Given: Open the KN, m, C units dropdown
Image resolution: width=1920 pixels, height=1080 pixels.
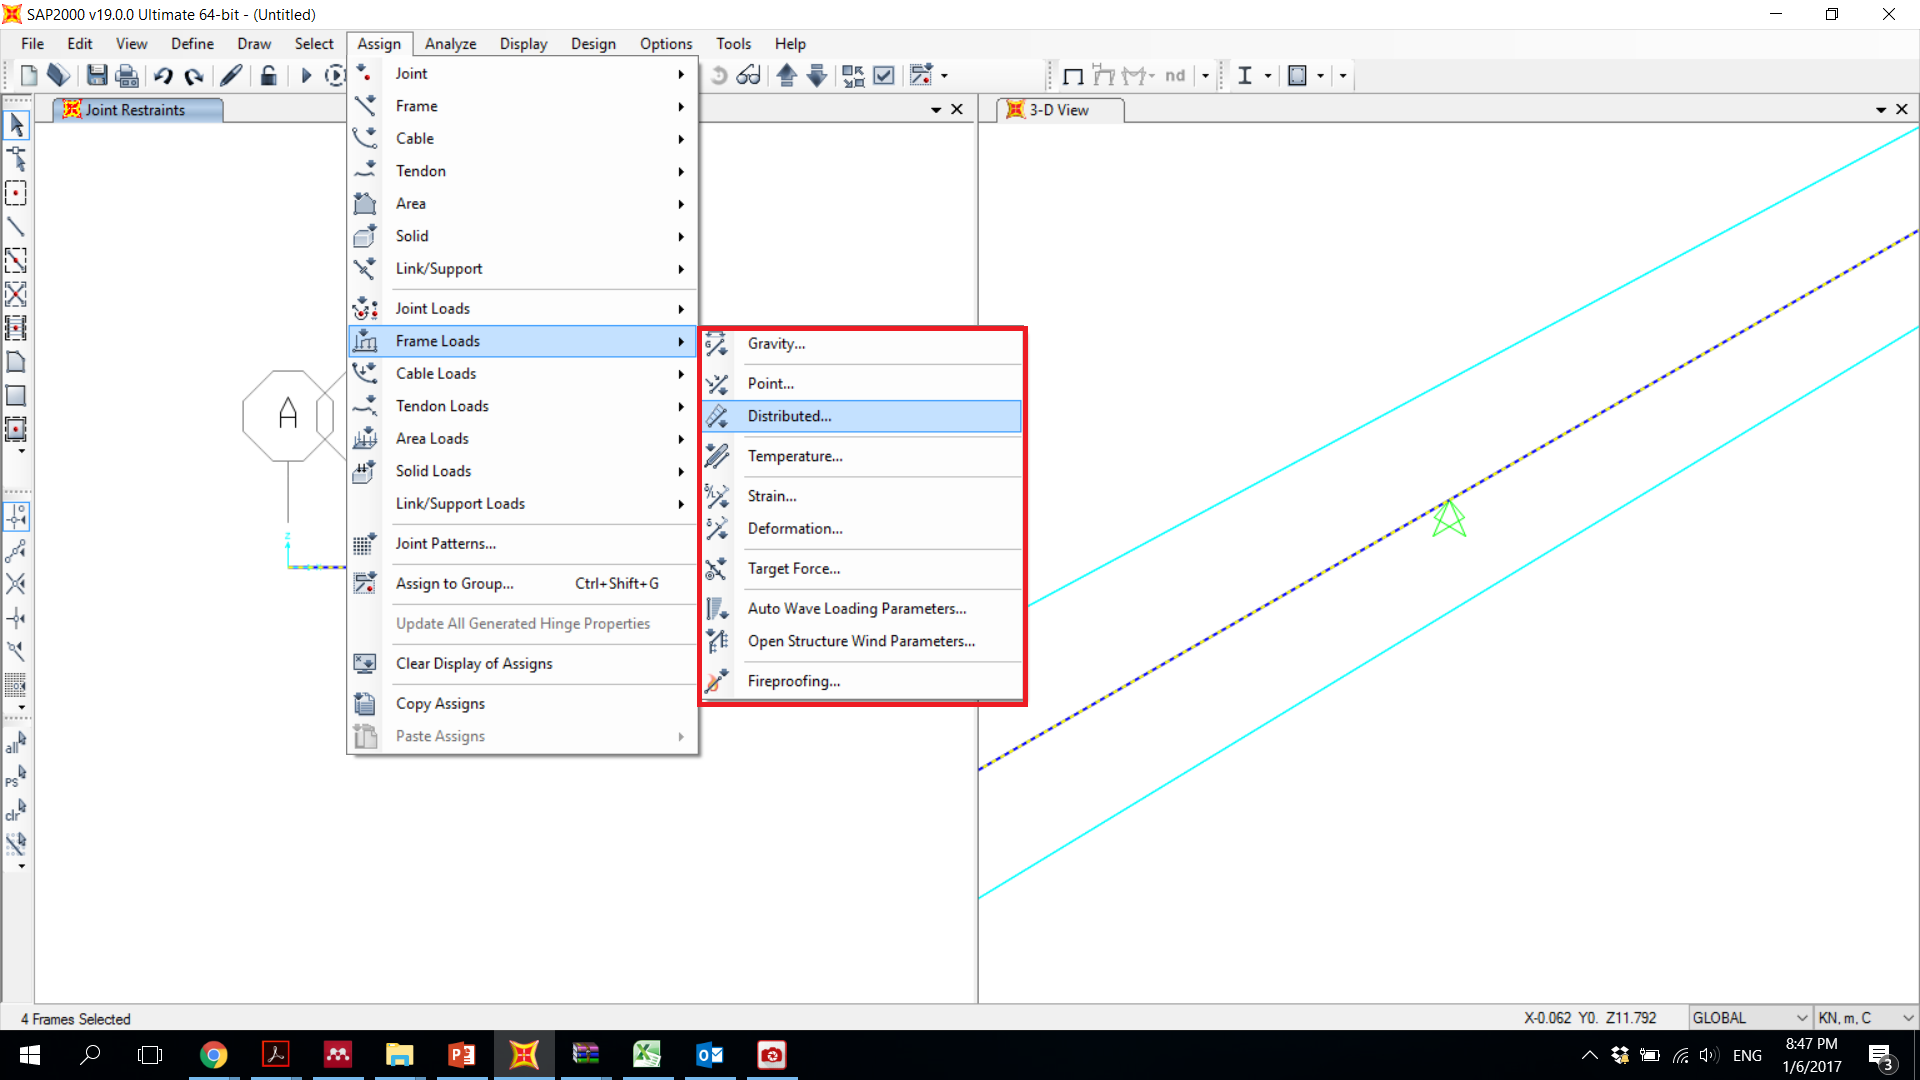Looking at the screenshot, I should 1866,1018.
